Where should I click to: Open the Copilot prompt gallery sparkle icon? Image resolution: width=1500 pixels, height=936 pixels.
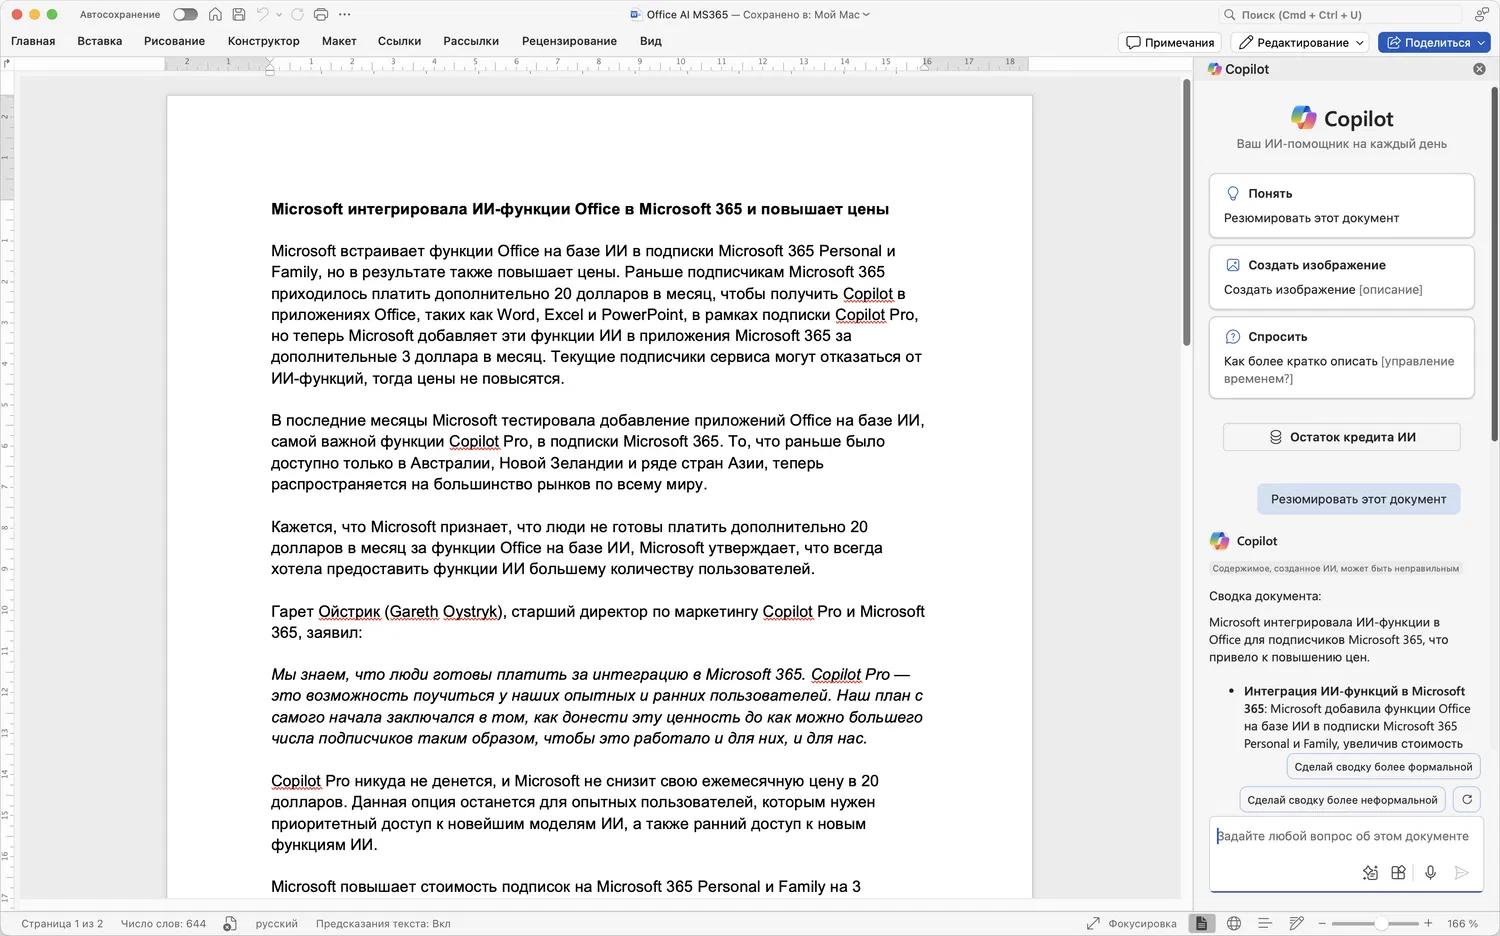point(1370,873)
